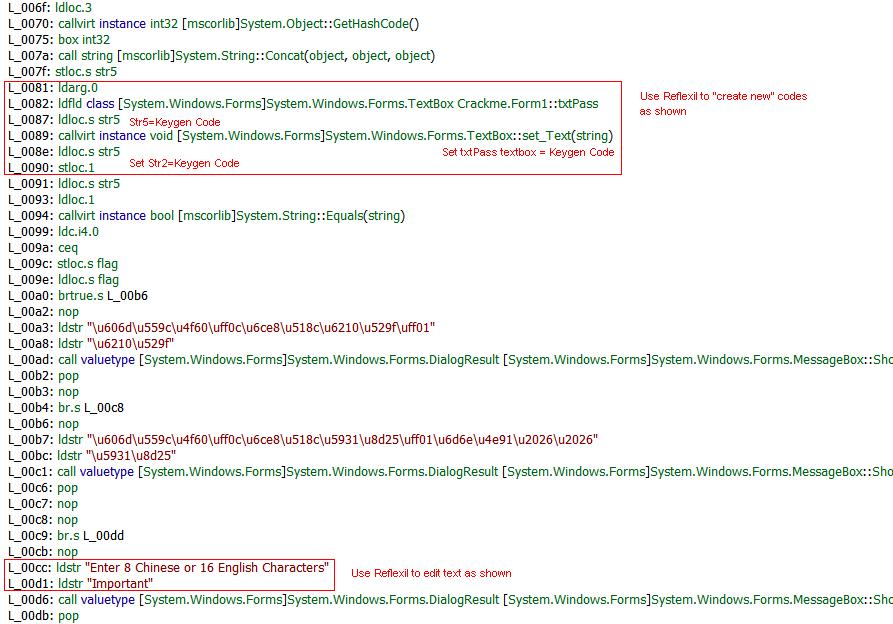Select the line "L_0087: ldloc.s str5"
This screenshot has width=893, height=624.
[x=64, y=120]
